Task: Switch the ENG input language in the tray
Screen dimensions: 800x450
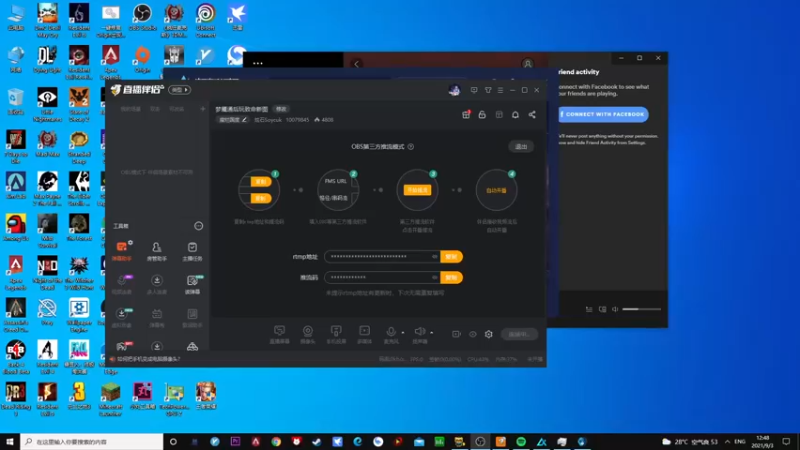Action: [740, 441]
